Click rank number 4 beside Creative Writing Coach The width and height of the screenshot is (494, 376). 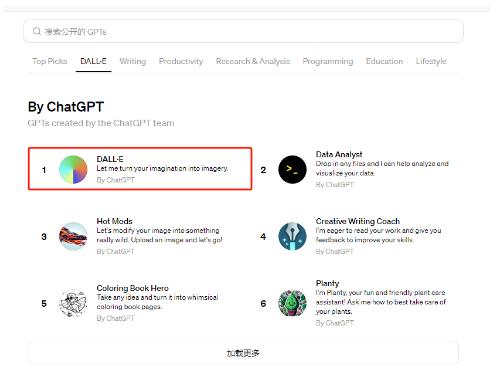pyautogui.click(x=263, y=237)
